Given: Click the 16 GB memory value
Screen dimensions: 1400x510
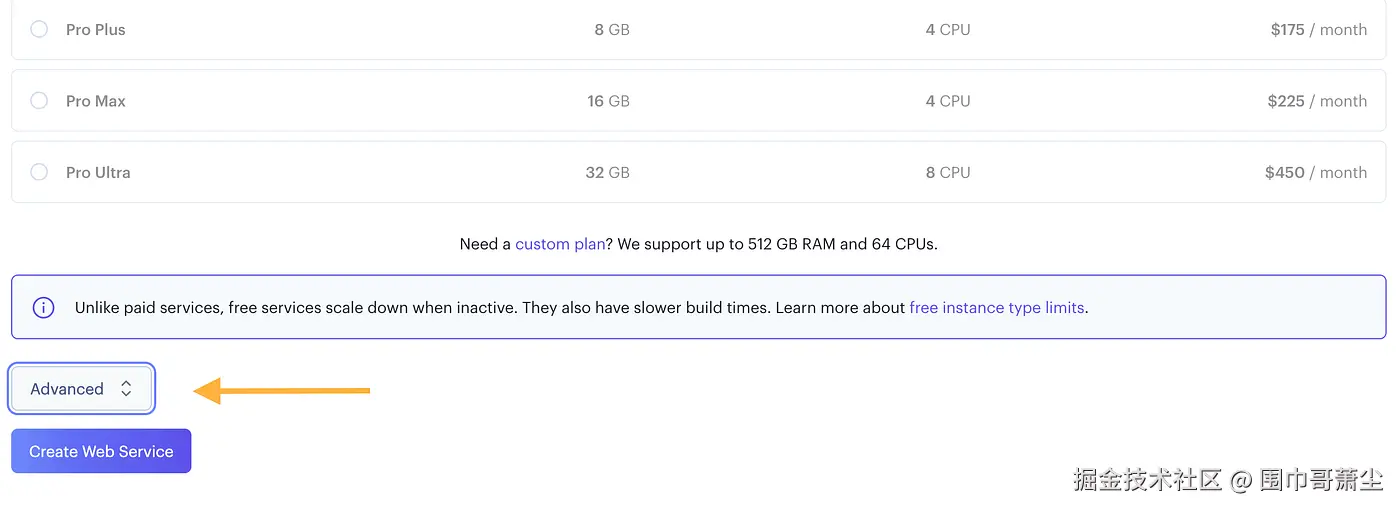Looking at the screenshot, I should point(608,101).
